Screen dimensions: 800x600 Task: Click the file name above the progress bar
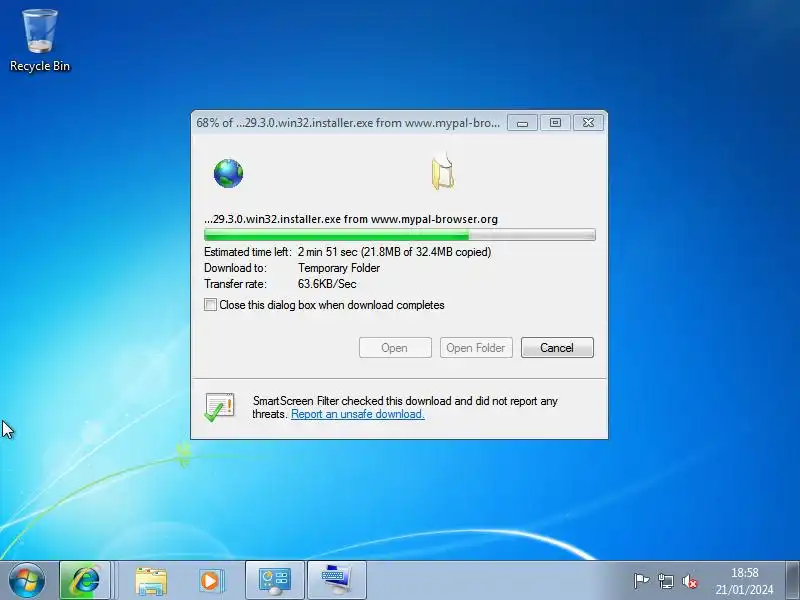[x=351, y=219]
